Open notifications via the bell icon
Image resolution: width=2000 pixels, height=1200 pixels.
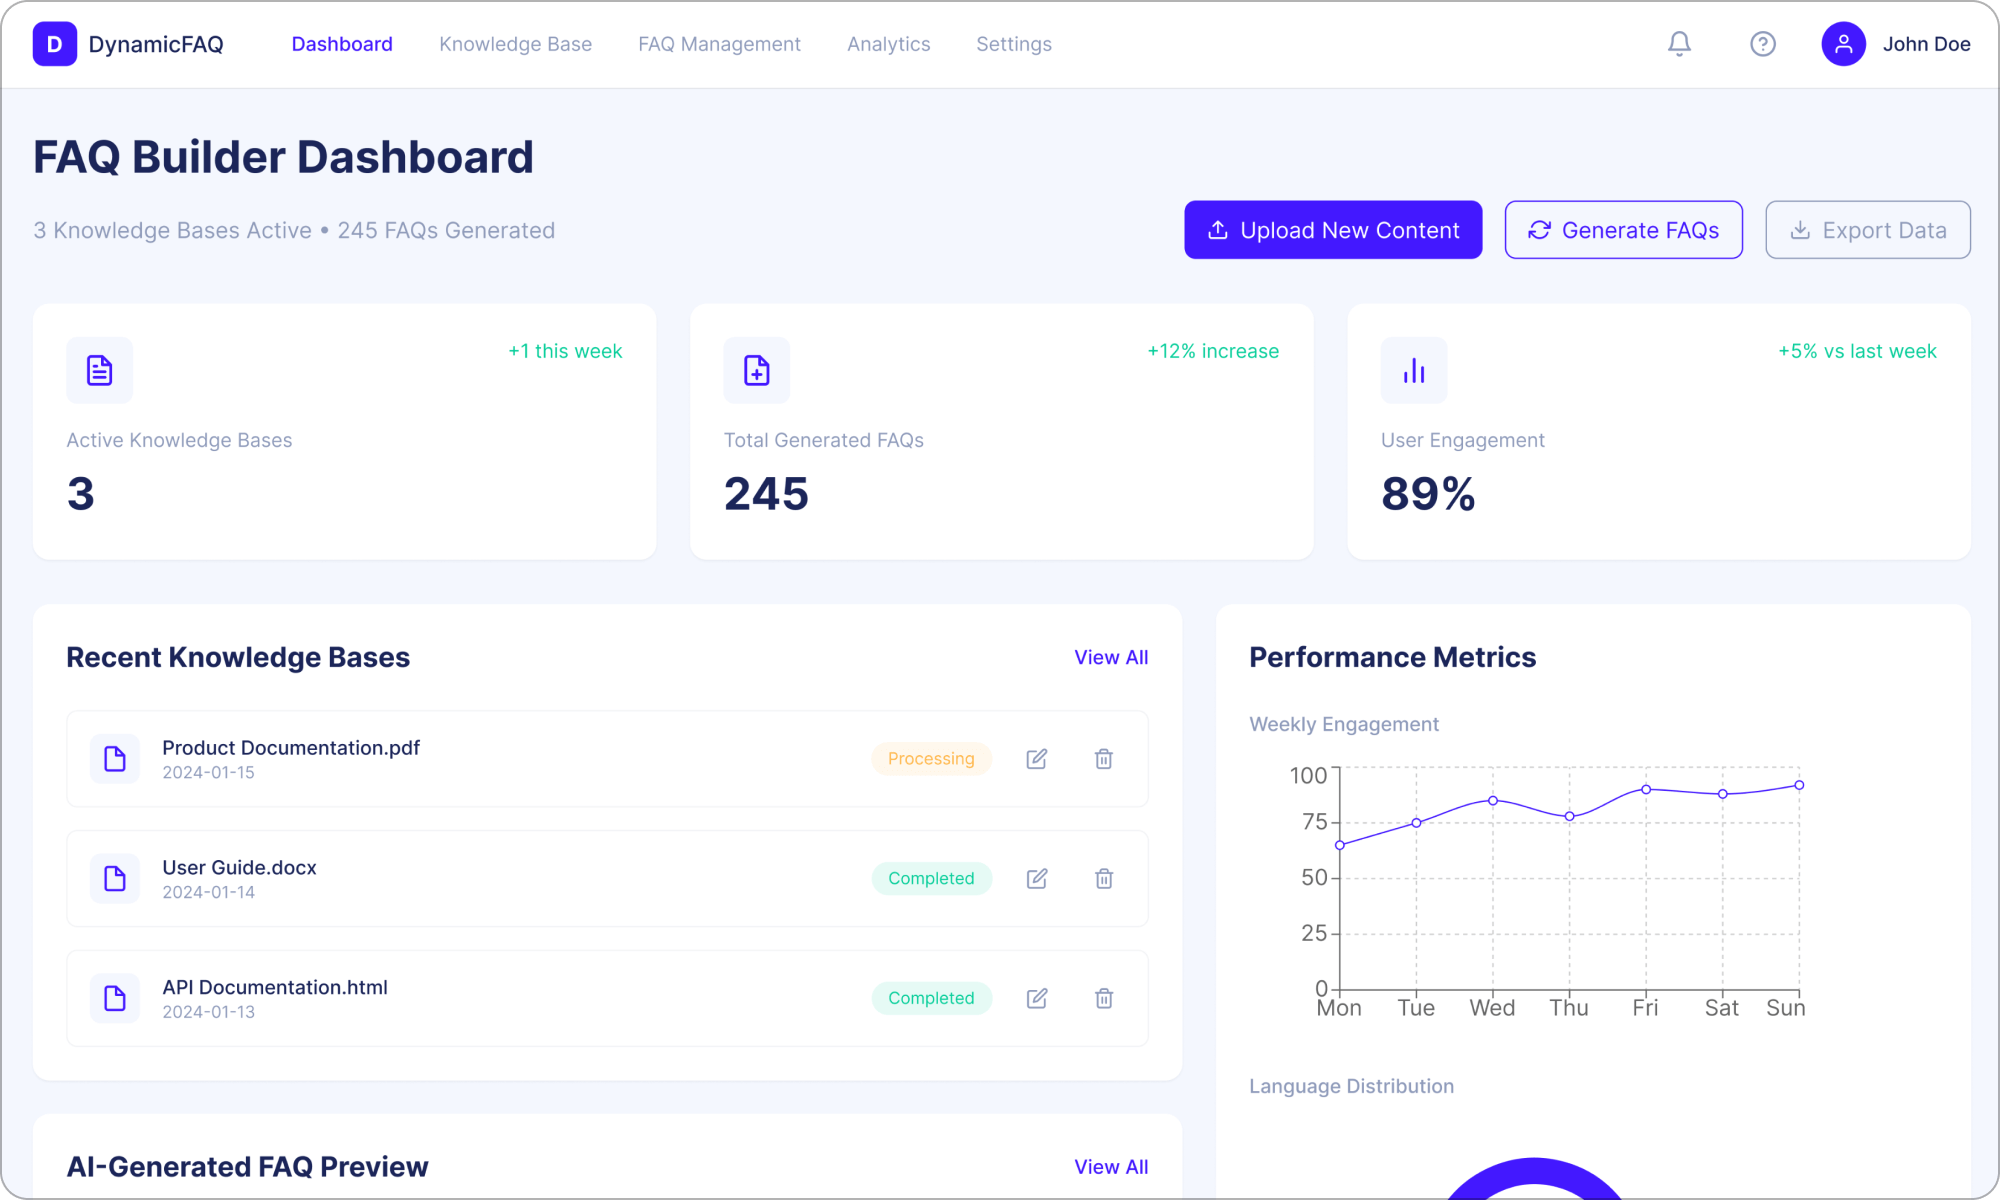tap(1679, 44)
